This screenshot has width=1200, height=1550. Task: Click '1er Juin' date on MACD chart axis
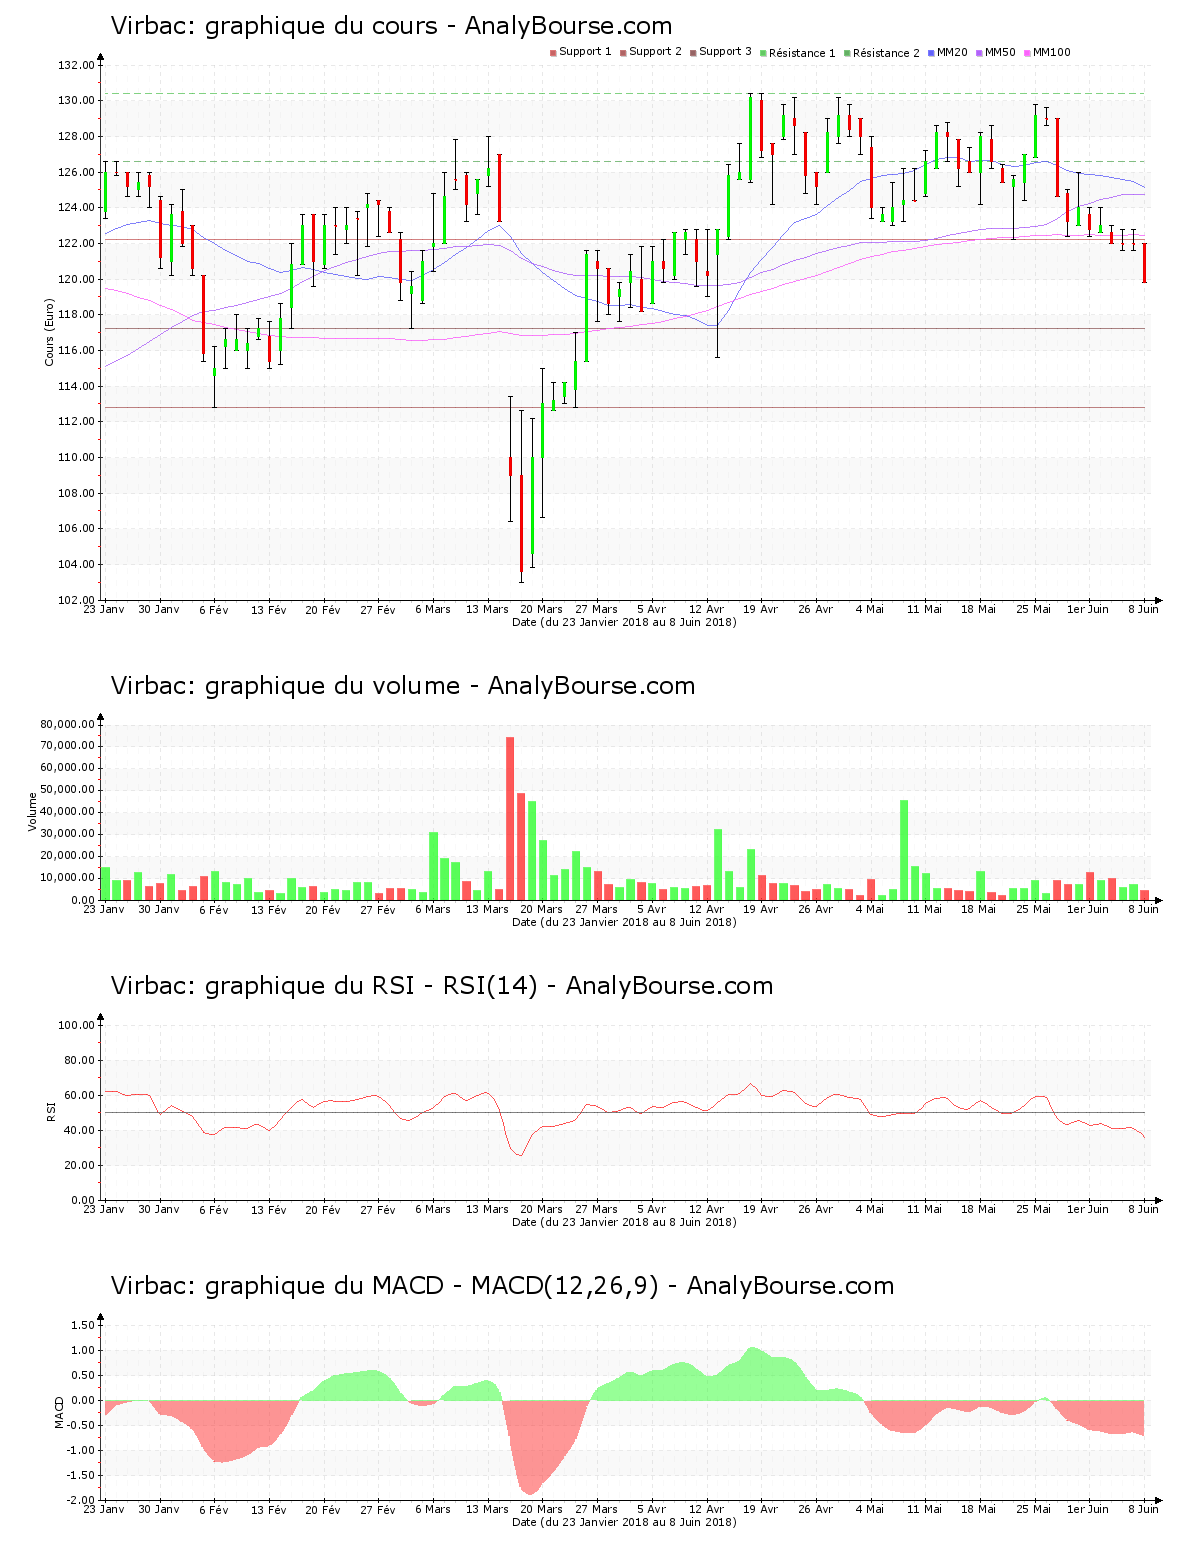tap(1088, 1509)
